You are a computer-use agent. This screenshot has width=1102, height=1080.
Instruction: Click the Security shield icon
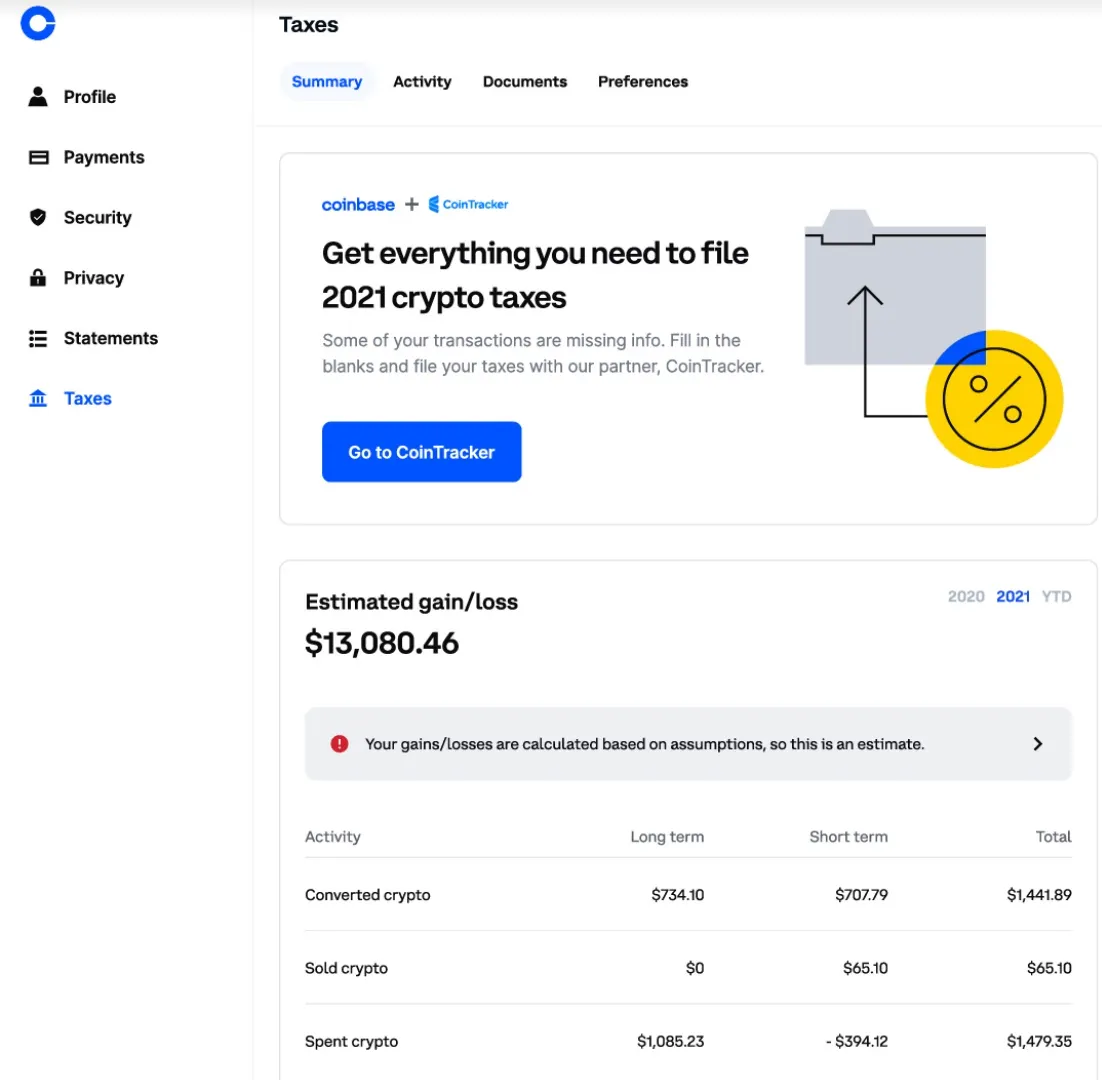(38, 217)
